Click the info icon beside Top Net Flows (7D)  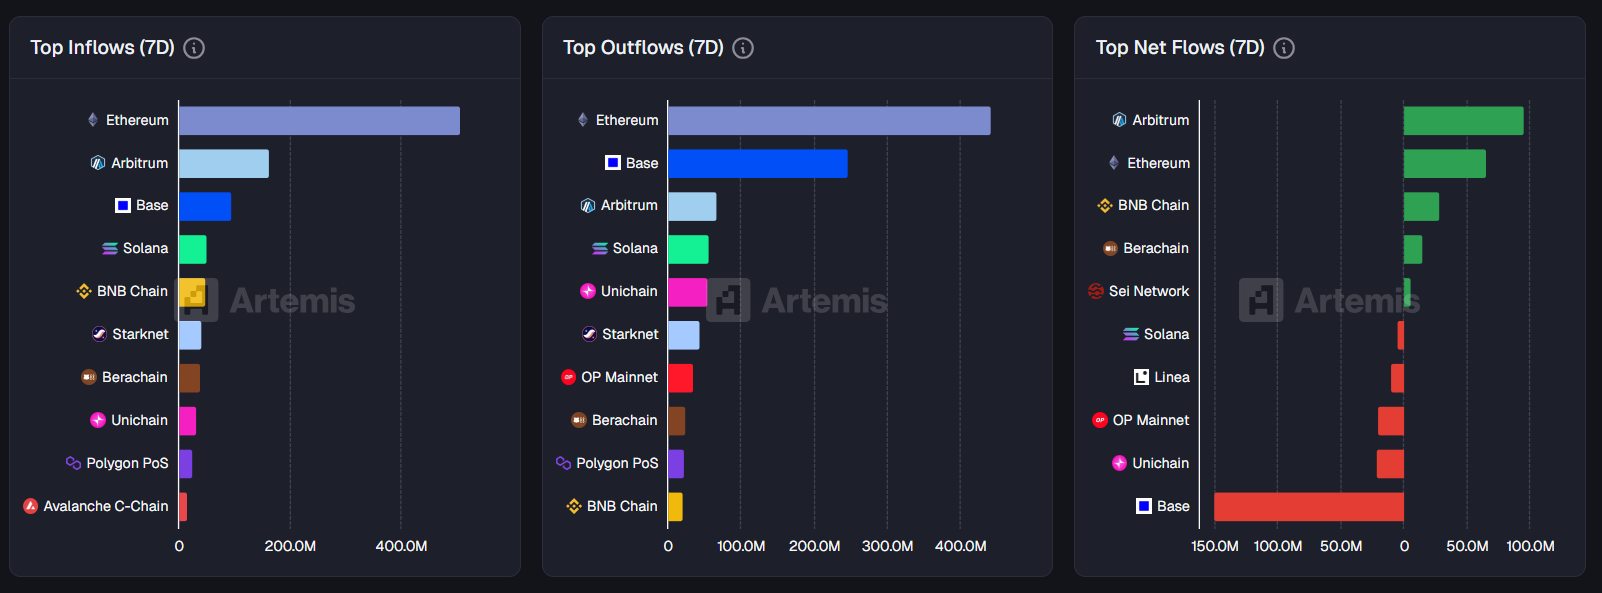(x=1284, y=48)
